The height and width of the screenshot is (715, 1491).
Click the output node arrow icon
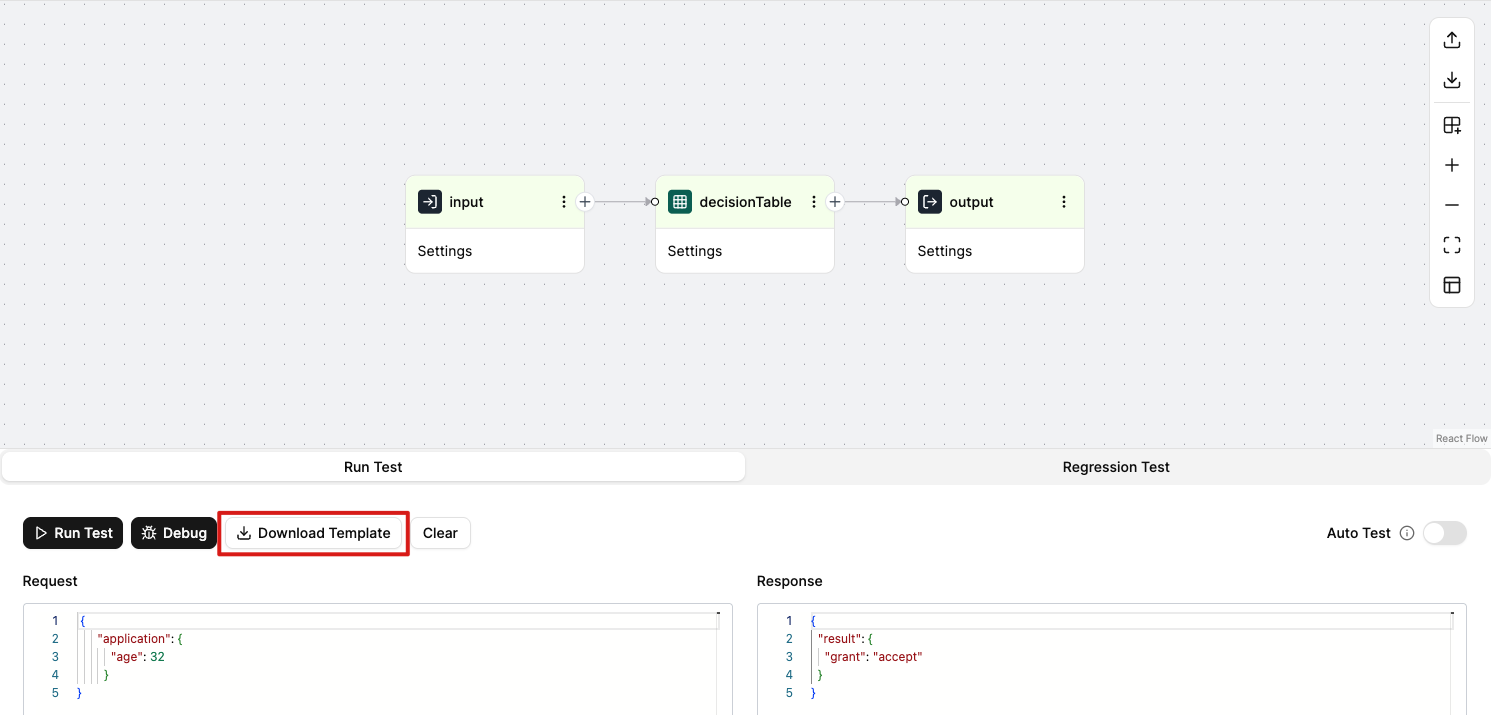[930, 202]
